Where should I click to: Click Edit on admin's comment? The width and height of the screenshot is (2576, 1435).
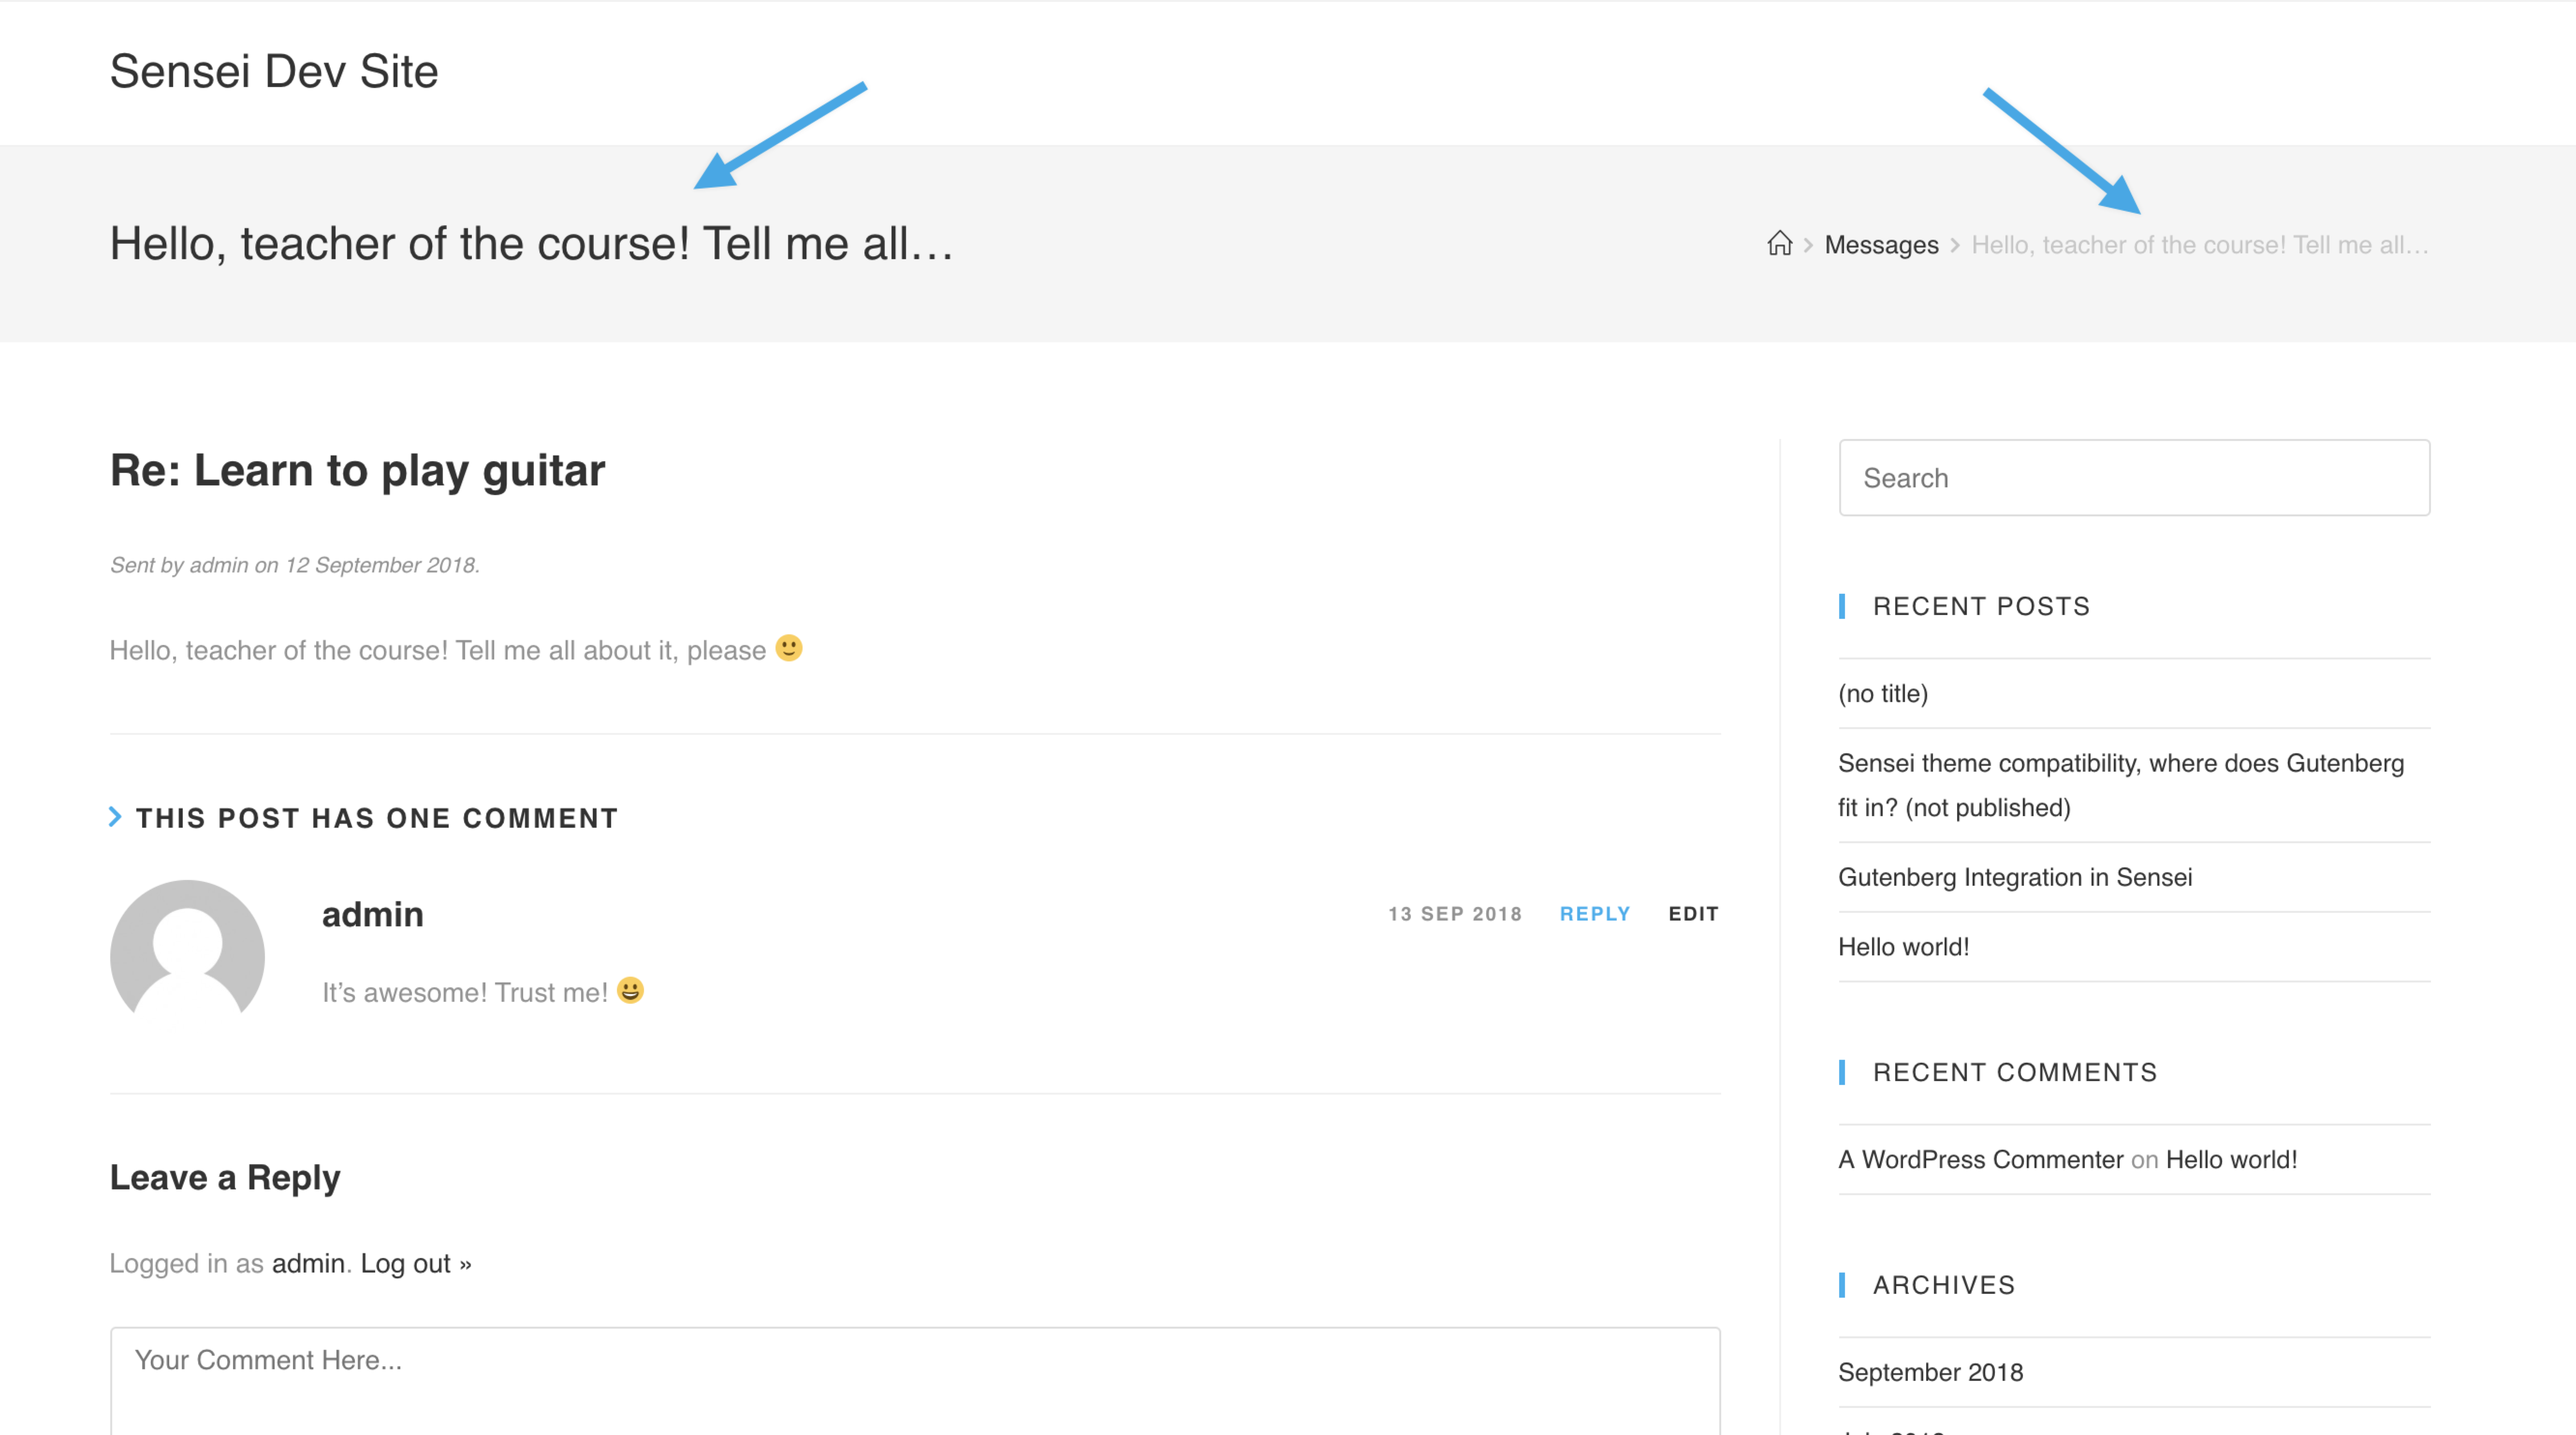1693,913
